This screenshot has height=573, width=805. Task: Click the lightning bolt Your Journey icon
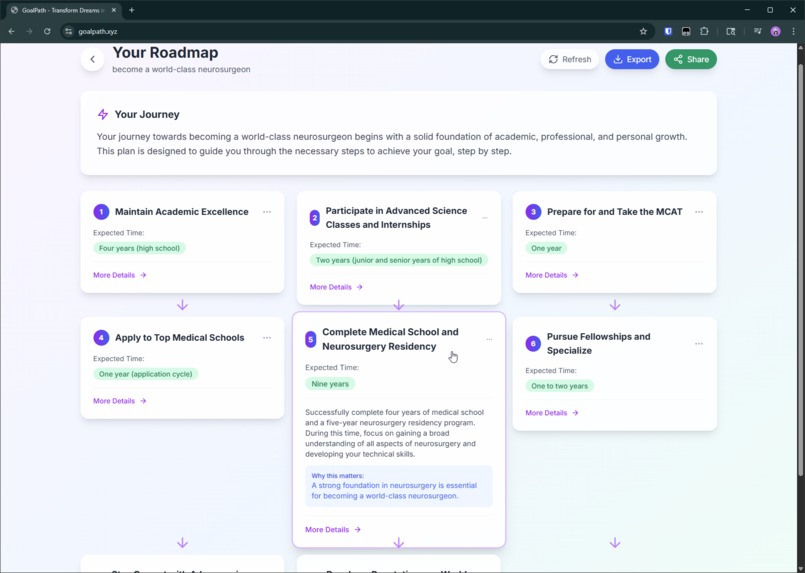[x=103, y=114]
